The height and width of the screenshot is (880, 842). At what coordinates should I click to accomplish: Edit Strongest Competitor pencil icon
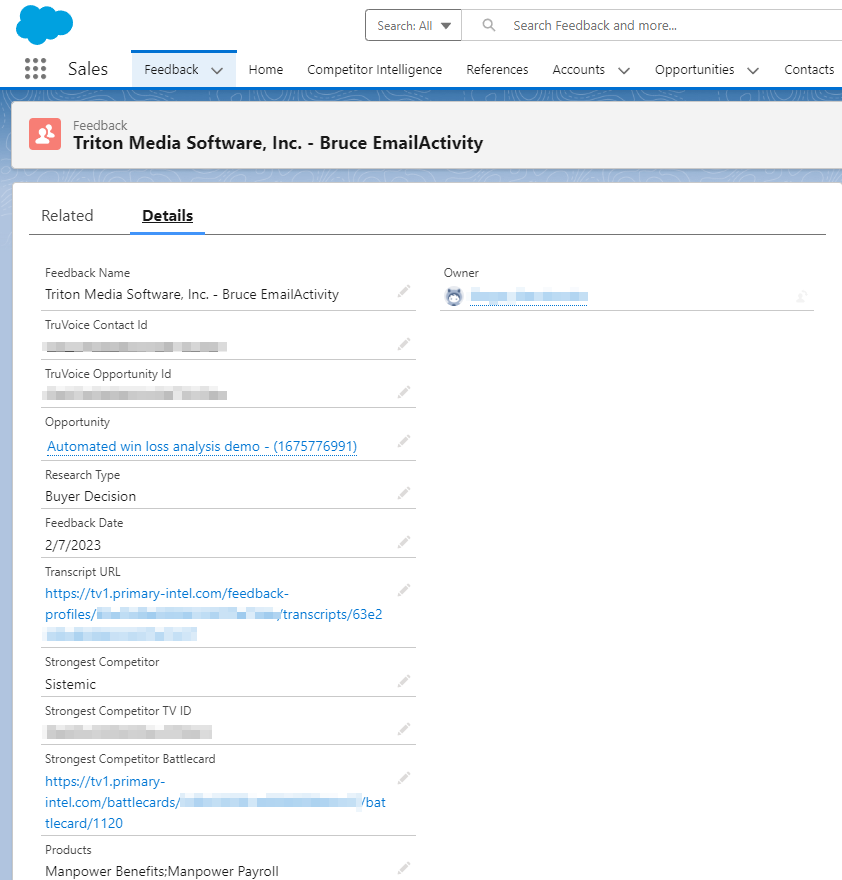[404, 681]
